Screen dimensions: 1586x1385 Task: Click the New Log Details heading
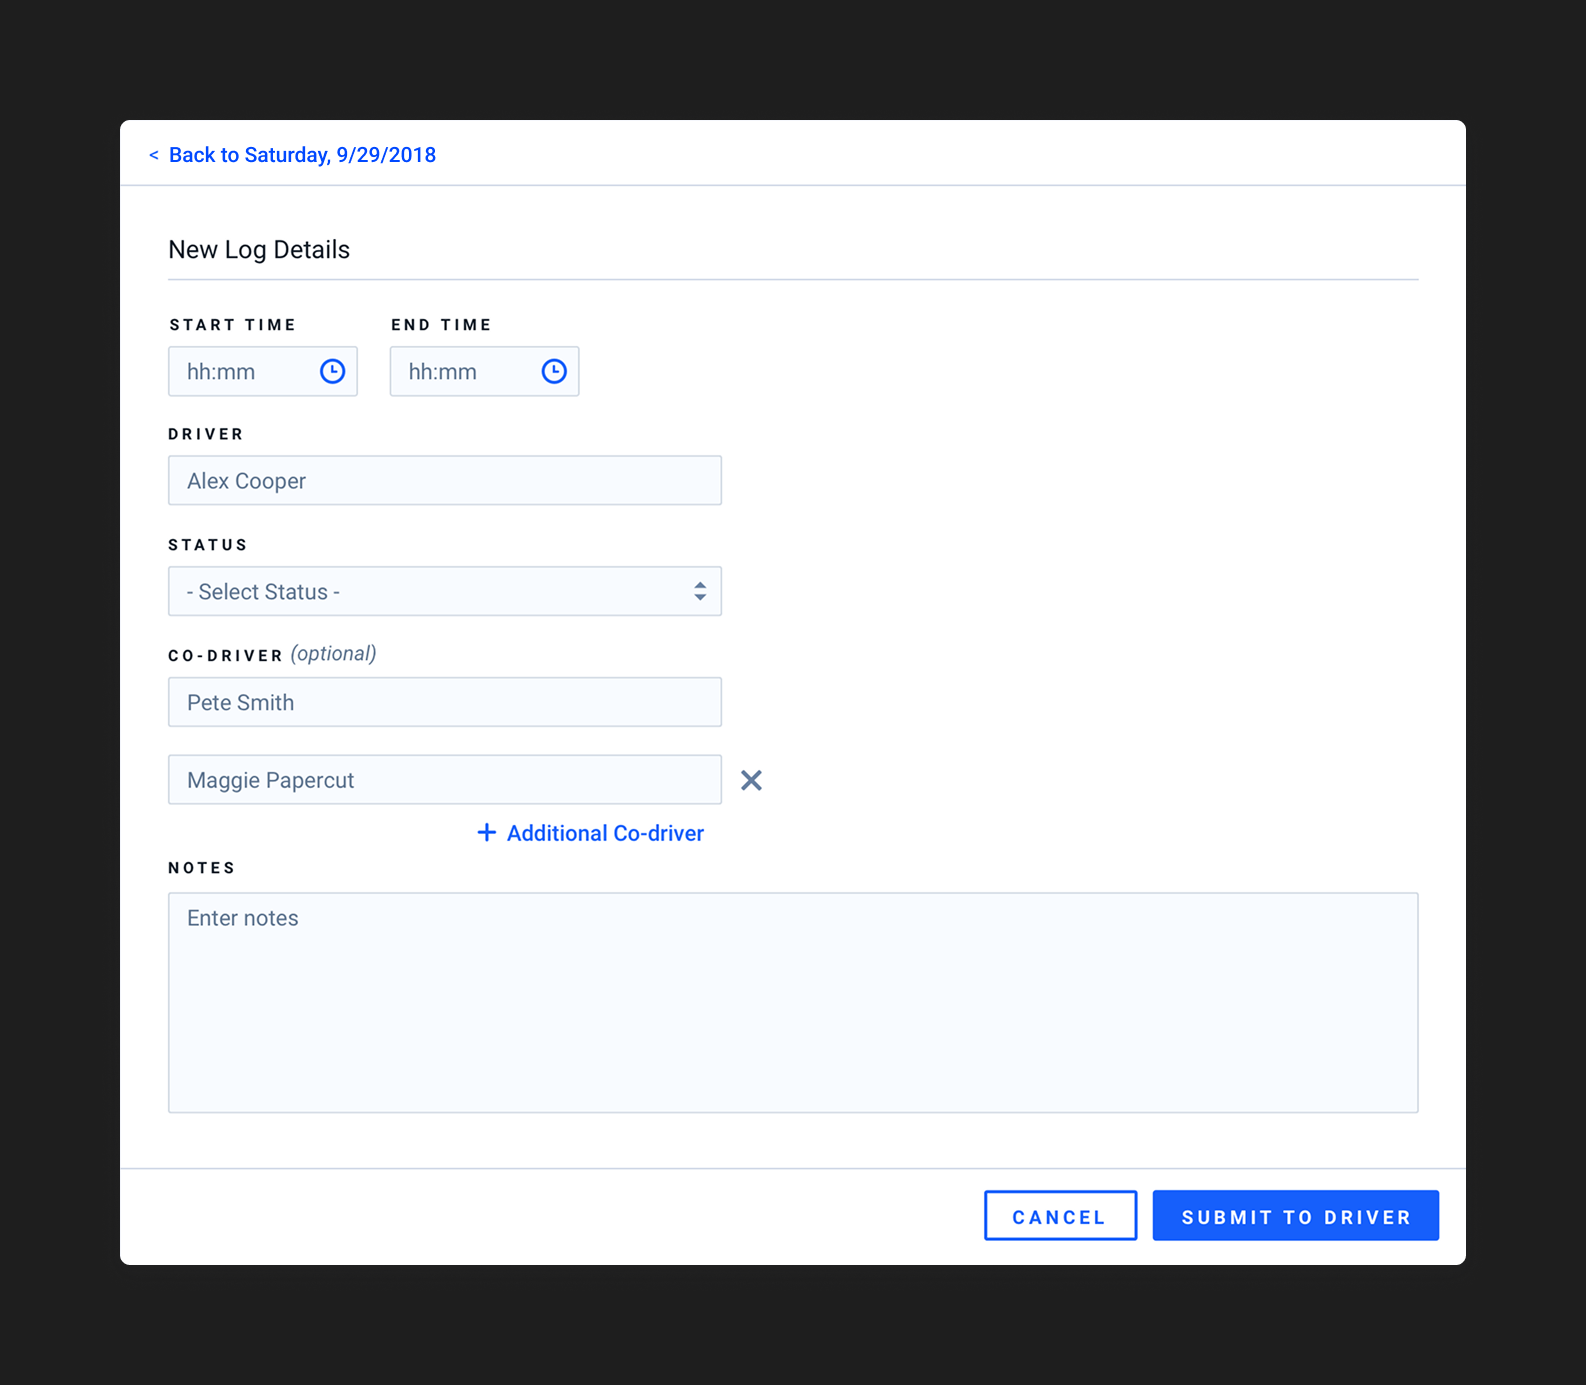tap(259, 250)
